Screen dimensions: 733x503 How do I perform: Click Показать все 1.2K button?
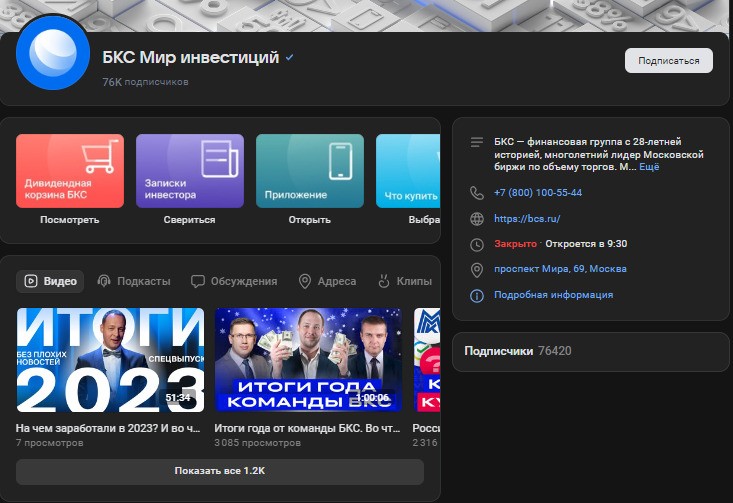(220, 471)
